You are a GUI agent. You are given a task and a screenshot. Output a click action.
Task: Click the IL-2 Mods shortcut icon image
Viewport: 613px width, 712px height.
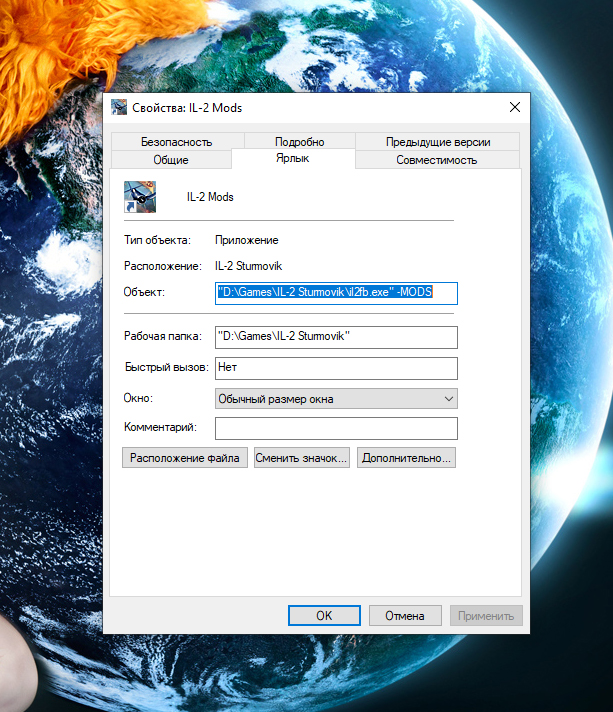[x=140, y=197]
